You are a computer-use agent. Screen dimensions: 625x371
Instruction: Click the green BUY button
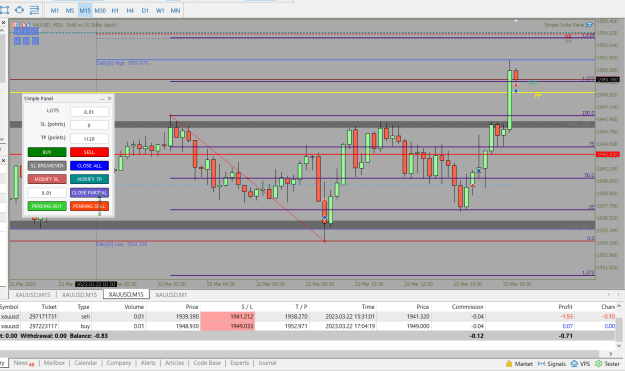(47, 152)
